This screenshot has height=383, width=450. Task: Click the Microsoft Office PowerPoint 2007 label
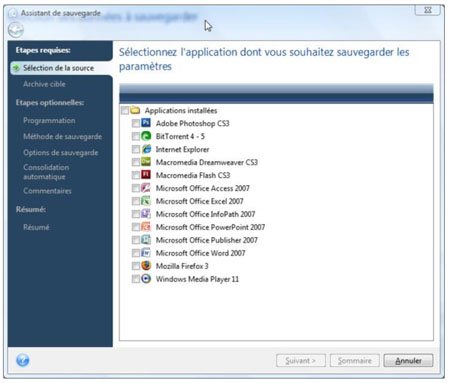pyautogui.click(x=210, y=227)
